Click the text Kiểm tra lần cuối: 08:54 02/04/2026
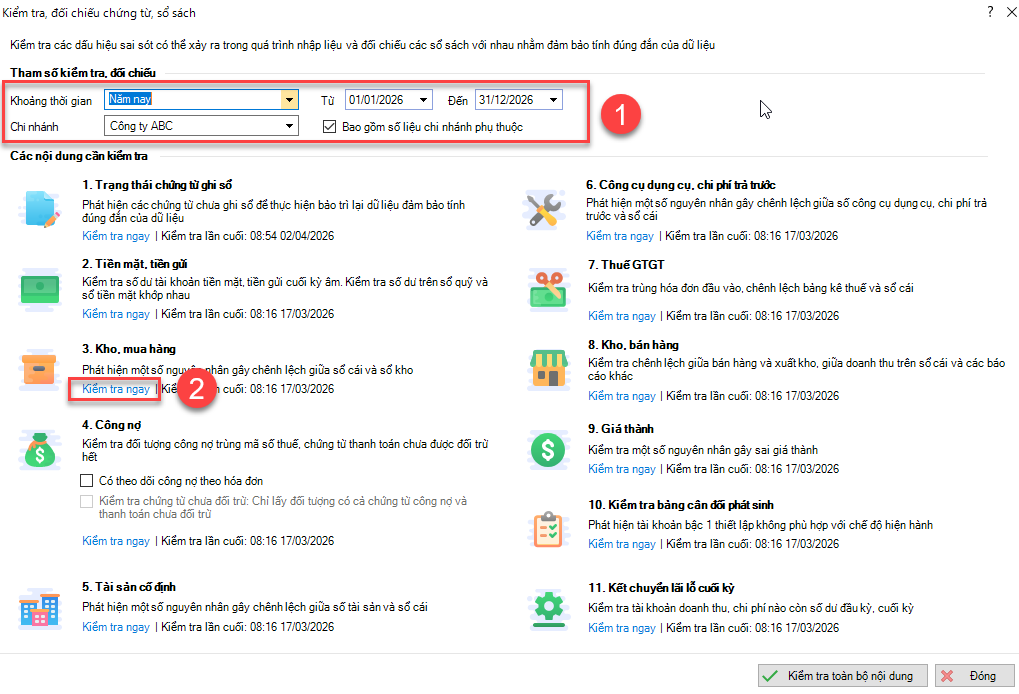1019x694 pixels. coord(248,236)
